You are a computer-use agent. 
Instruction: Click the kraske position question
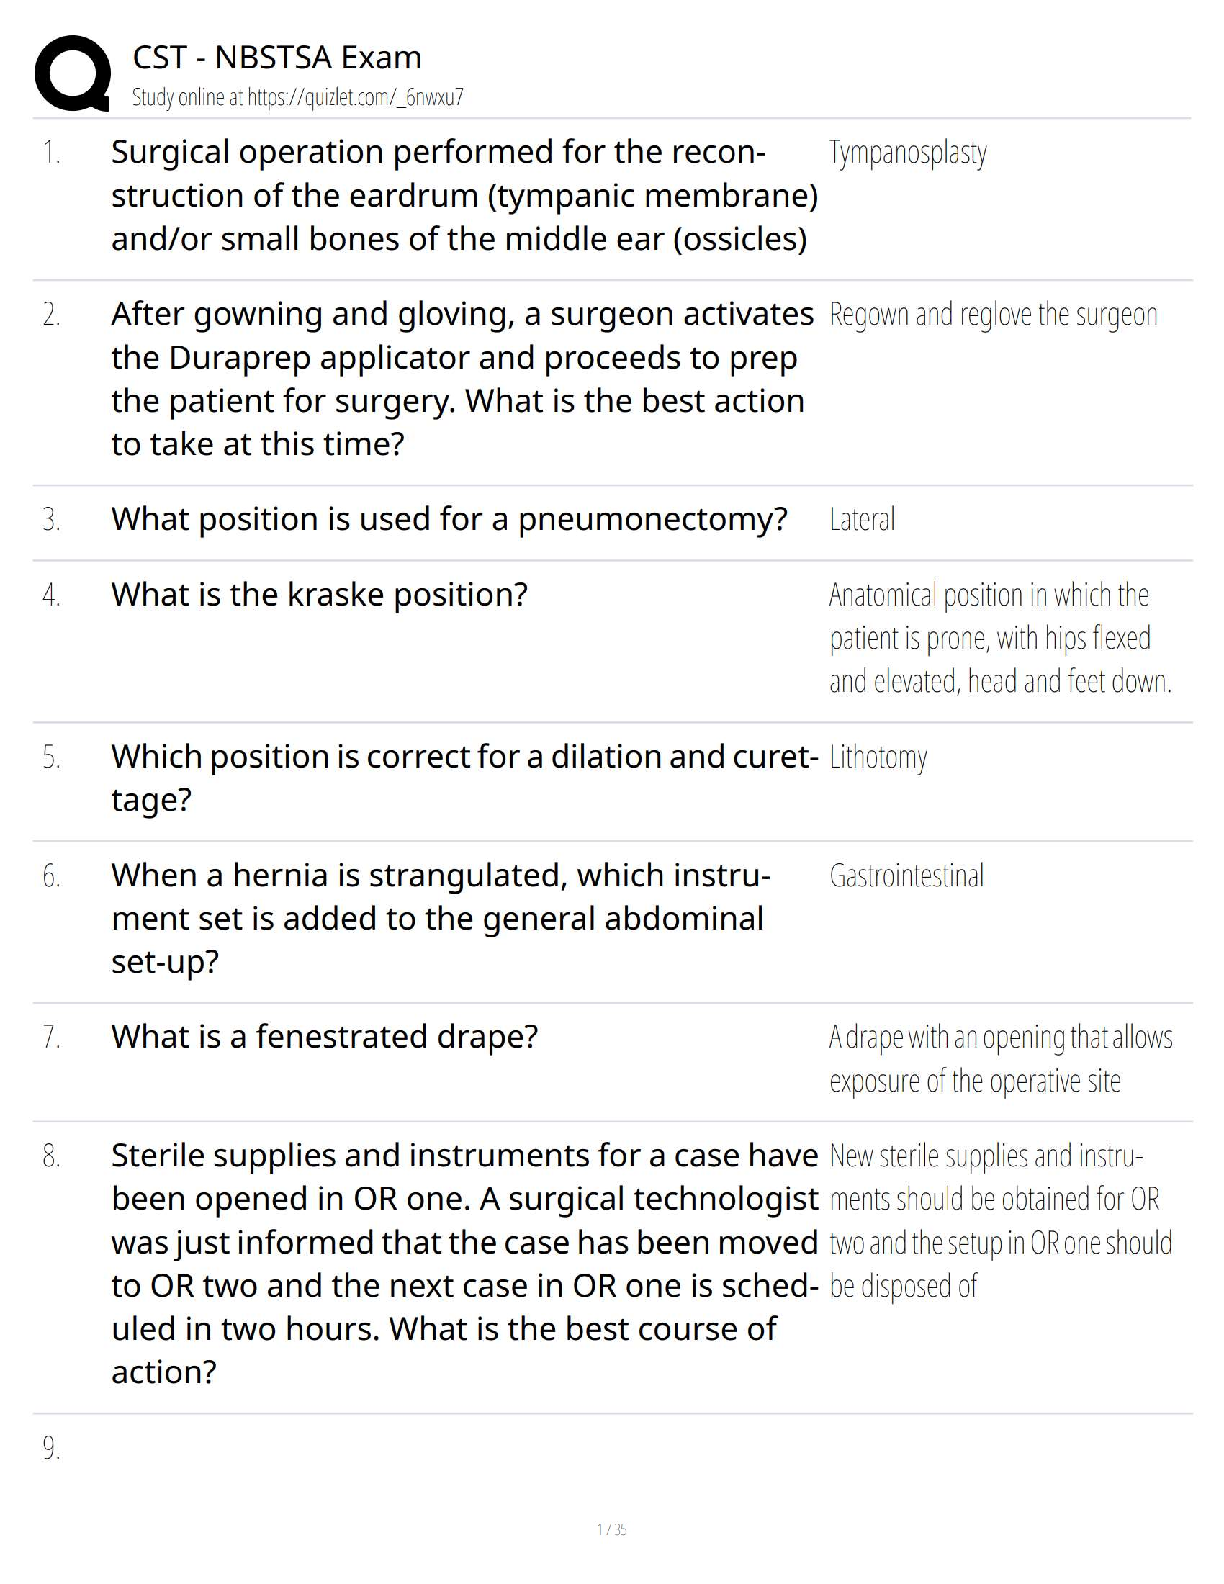(x=319, y=595)
